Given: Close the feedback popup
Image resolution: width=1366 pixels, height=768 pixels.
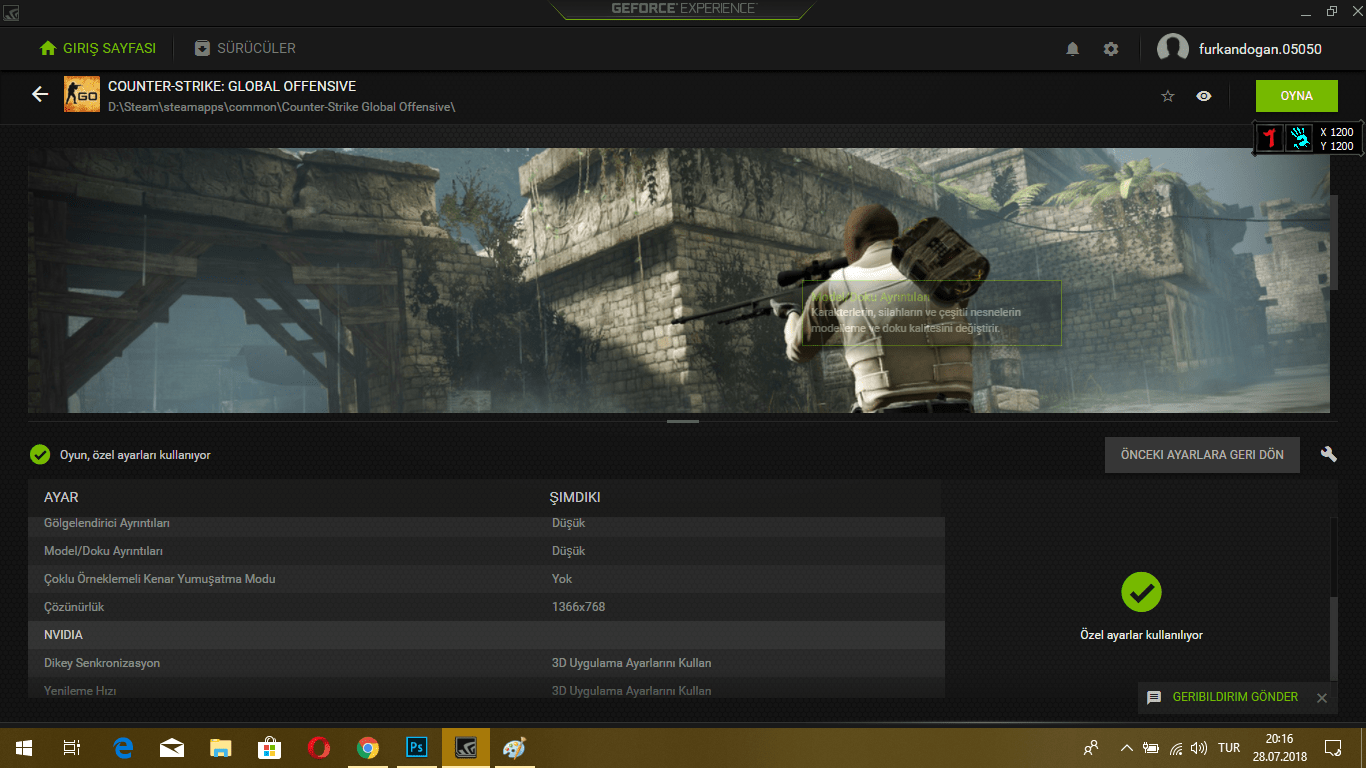Looking at the screenshot, I should (1322, 698).
